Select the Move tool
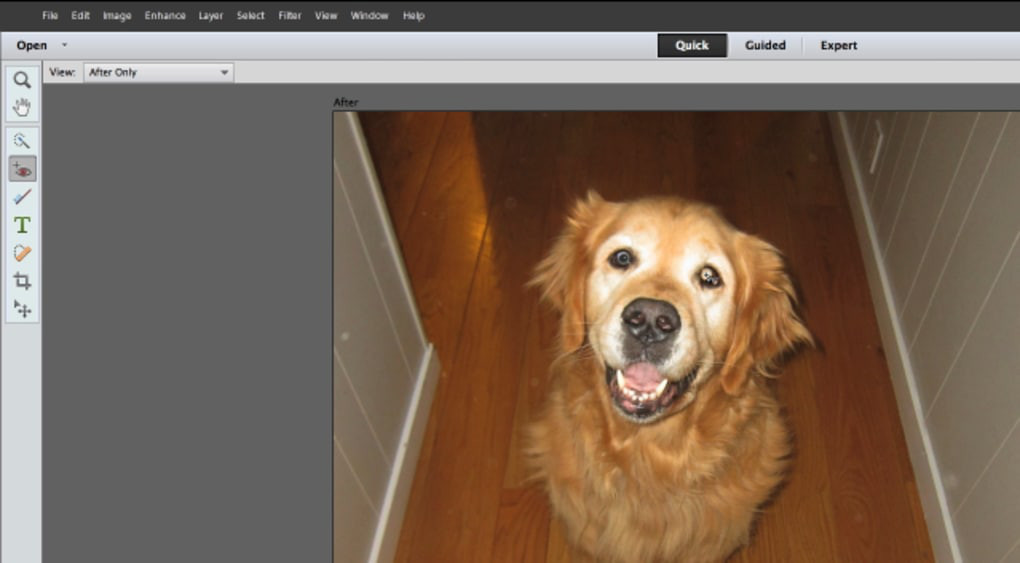The image size is (1020, 563). pyautogui.click(x=22, y=309)
